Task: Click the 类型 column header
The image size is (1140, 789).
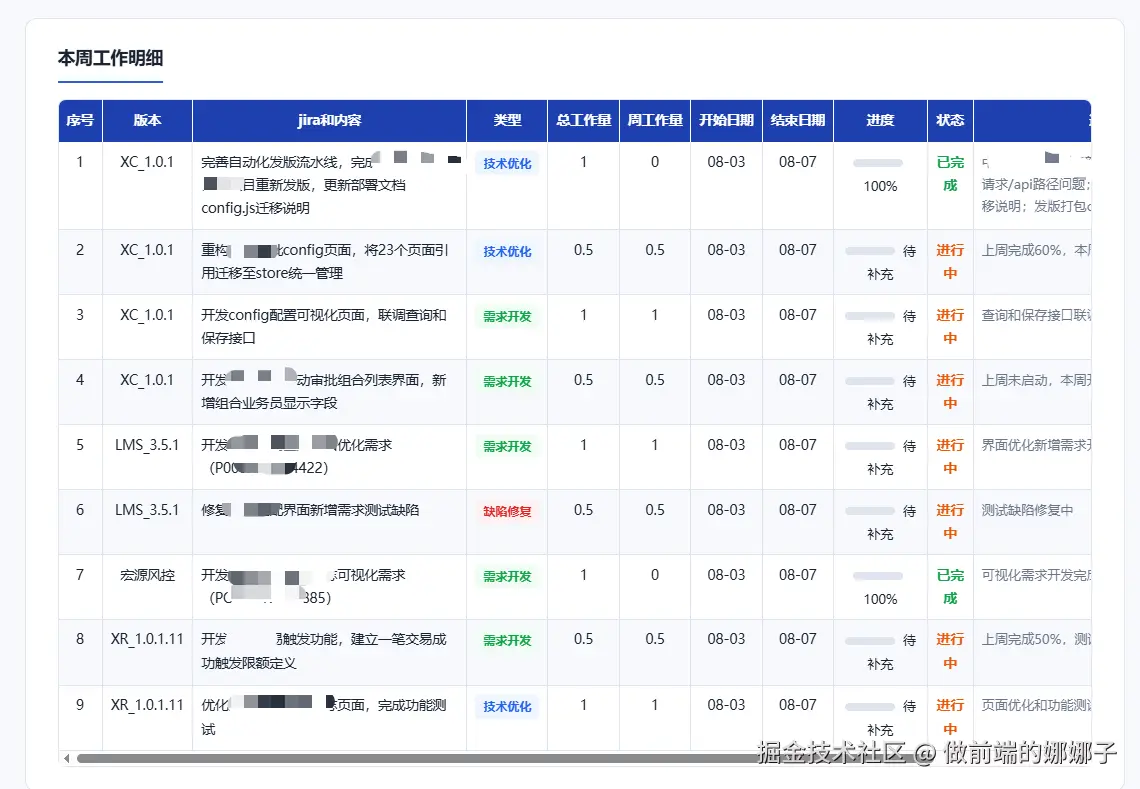Action: pyautogui.click(x=507, y=120)
